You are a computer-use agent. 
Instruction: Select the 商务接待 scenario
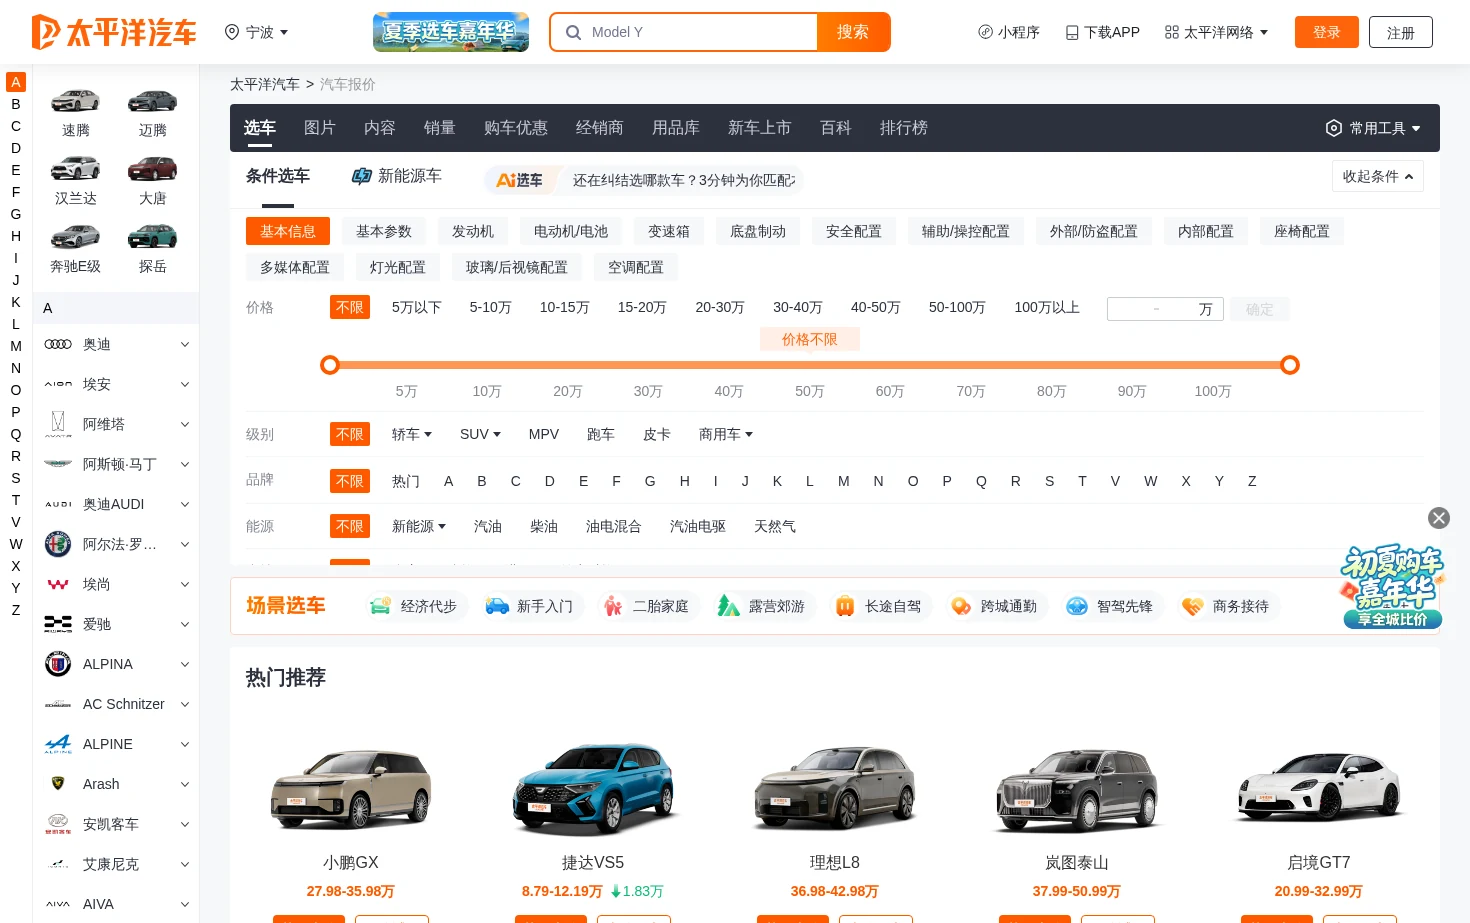click(1225, 606)
